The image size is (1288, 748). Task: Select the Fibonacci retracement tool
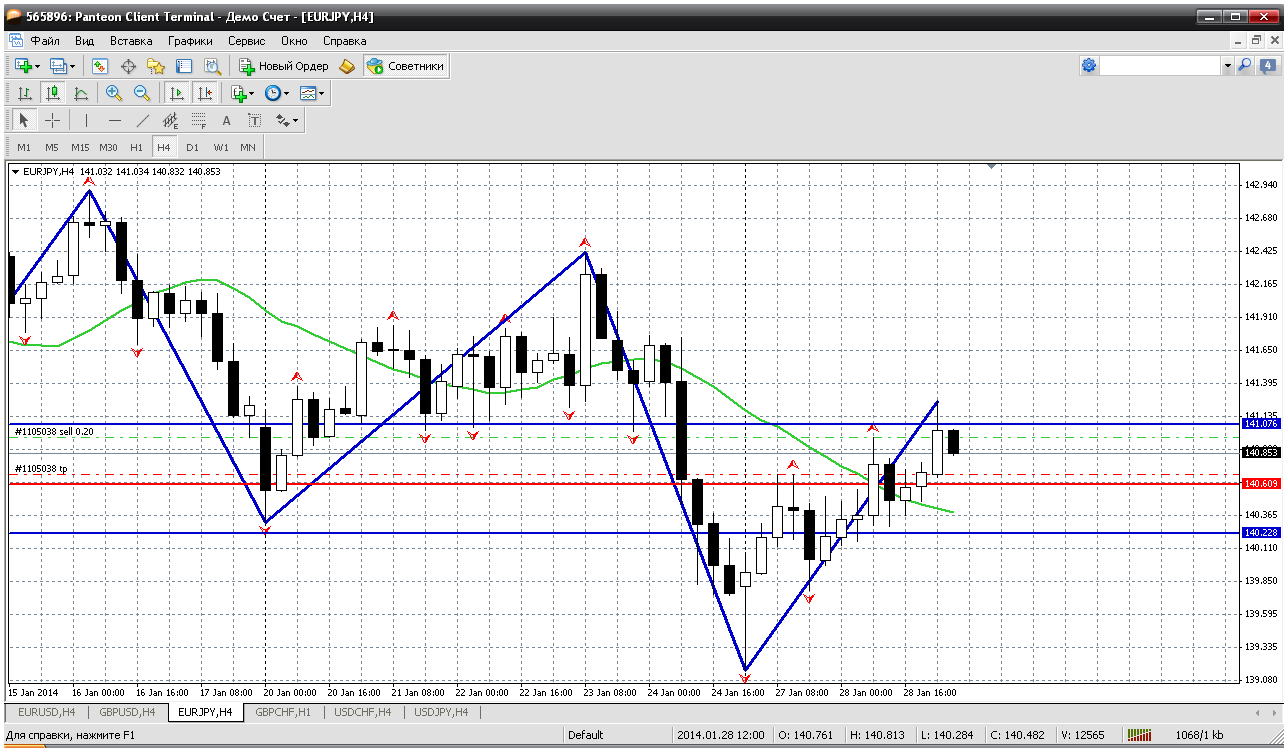(199, 120)
